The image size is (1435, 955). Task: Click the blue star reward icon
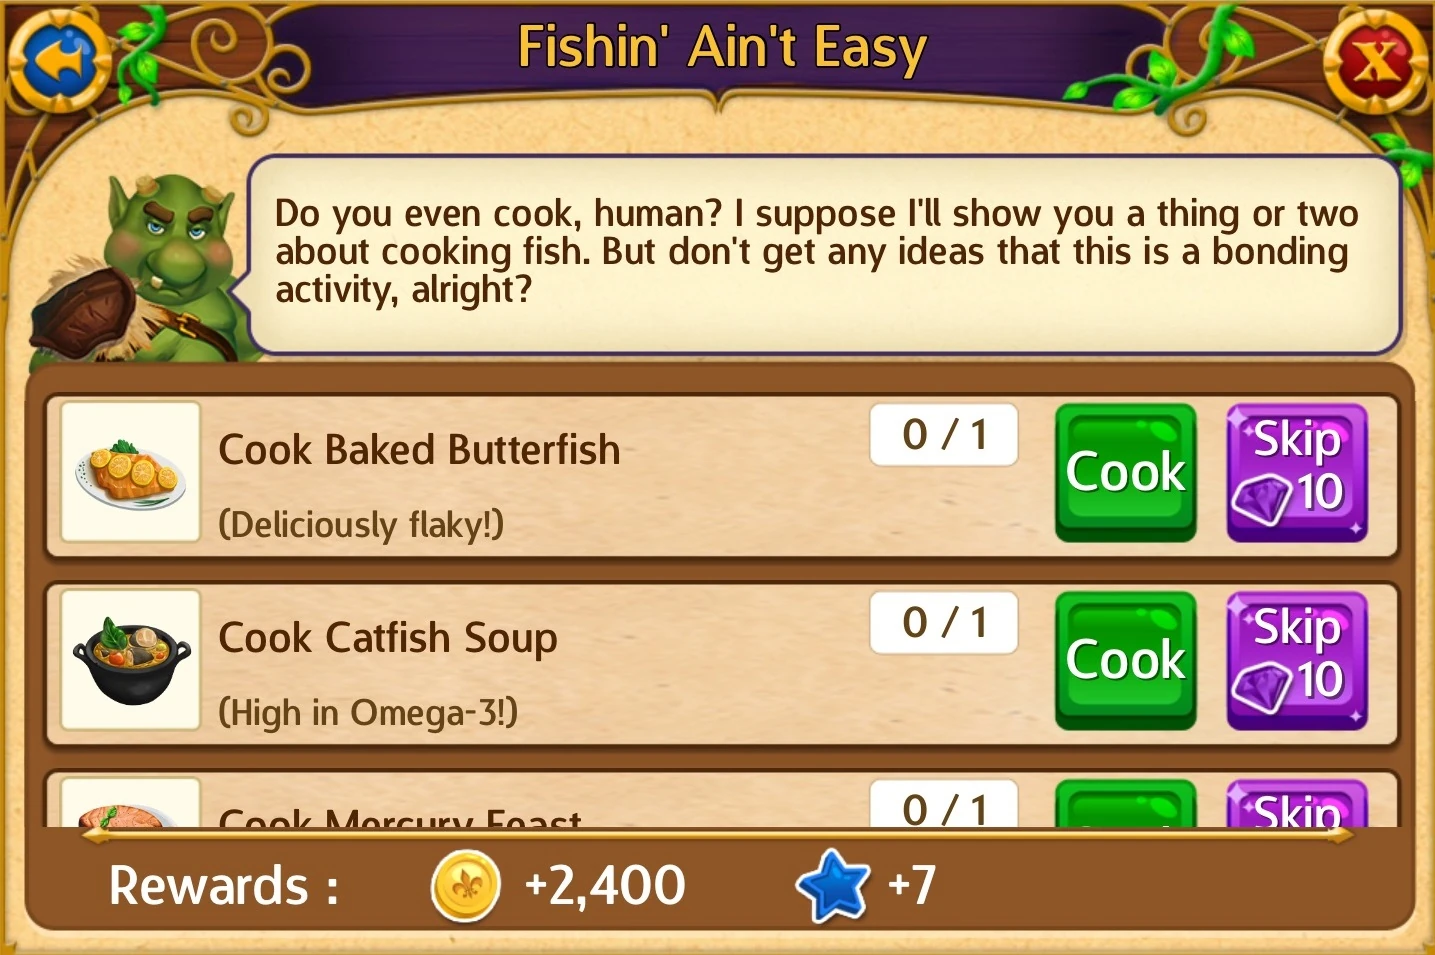(832, 885)
